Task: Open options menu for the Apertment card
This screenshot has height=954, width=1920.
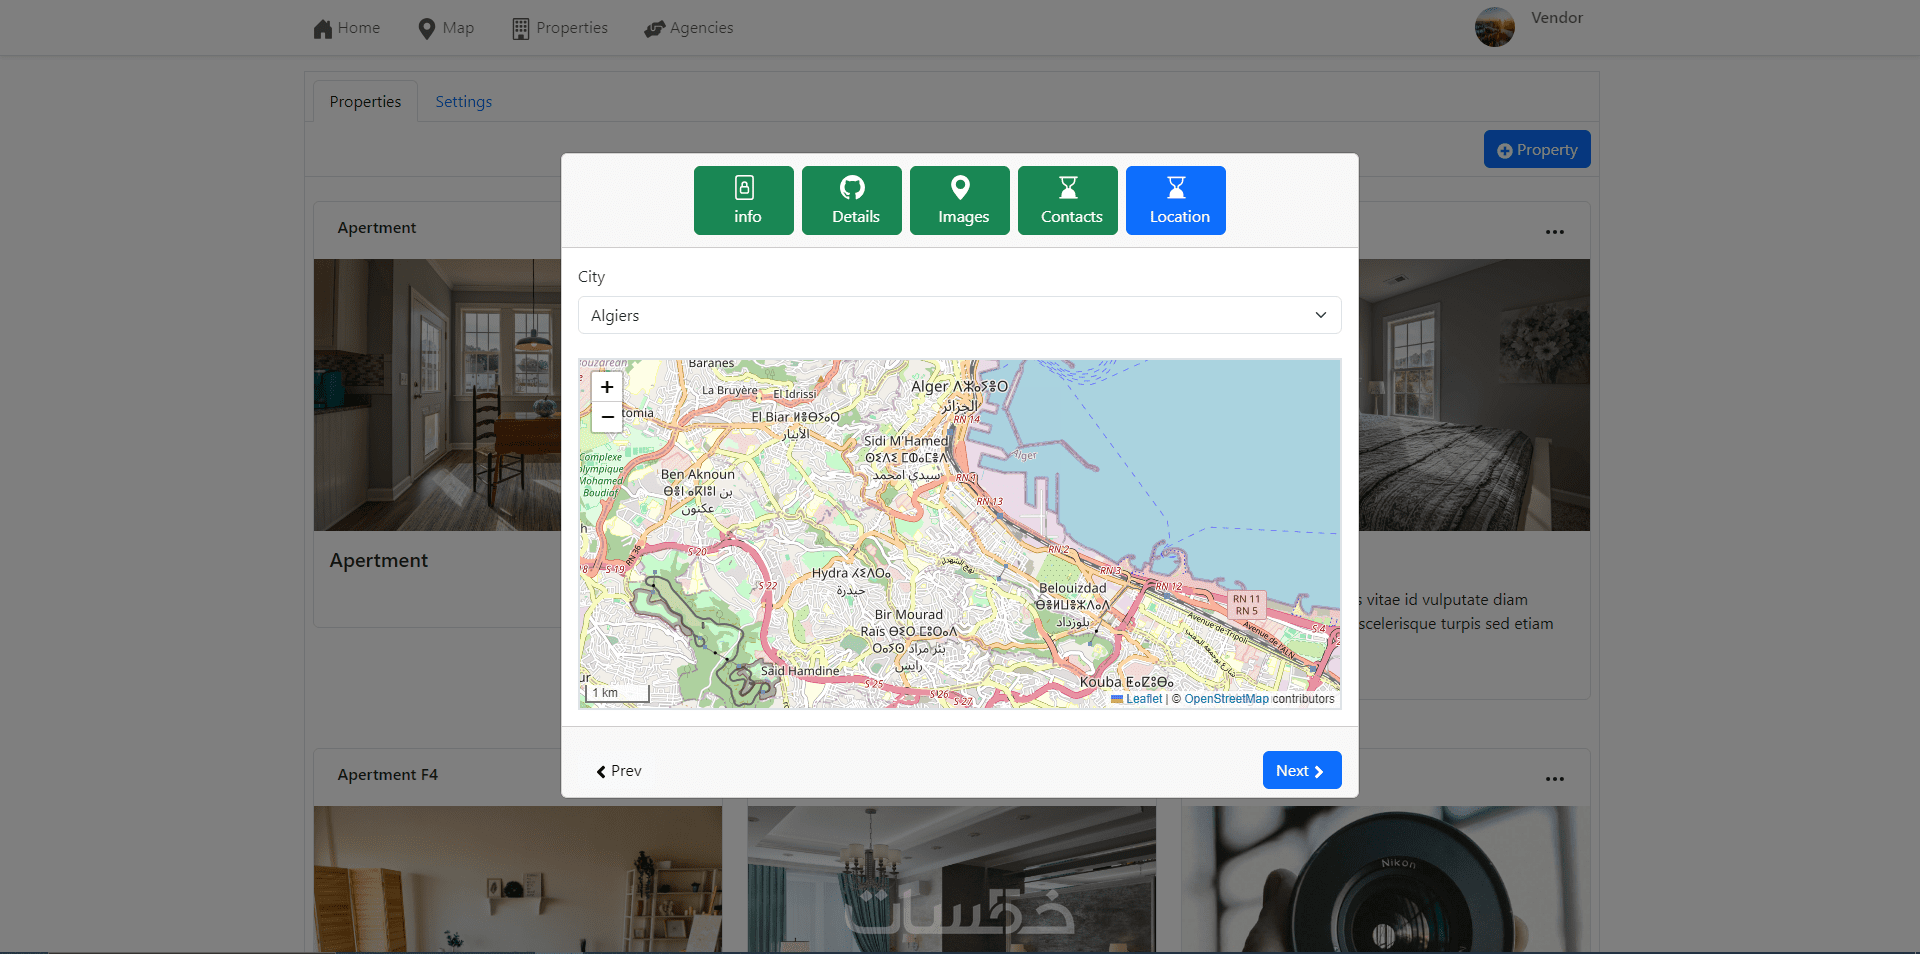Action: (x=1555, y=231)
